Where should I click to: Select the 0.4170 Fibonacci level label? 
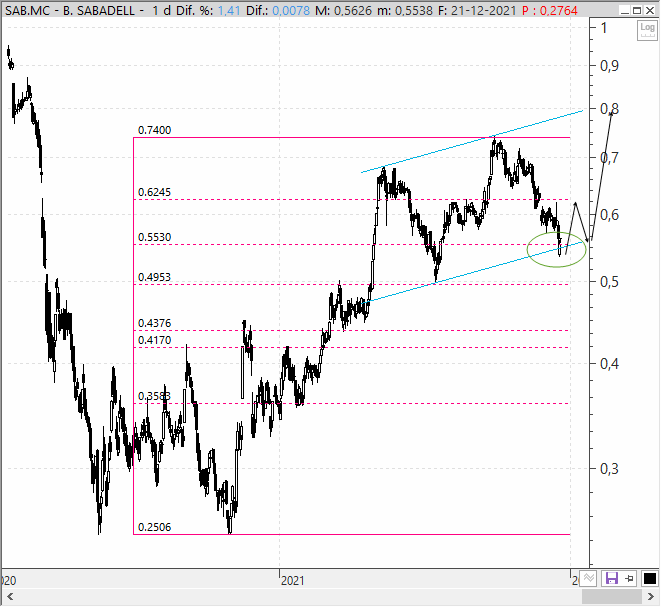pyautogui.click(x=154, y=340)
